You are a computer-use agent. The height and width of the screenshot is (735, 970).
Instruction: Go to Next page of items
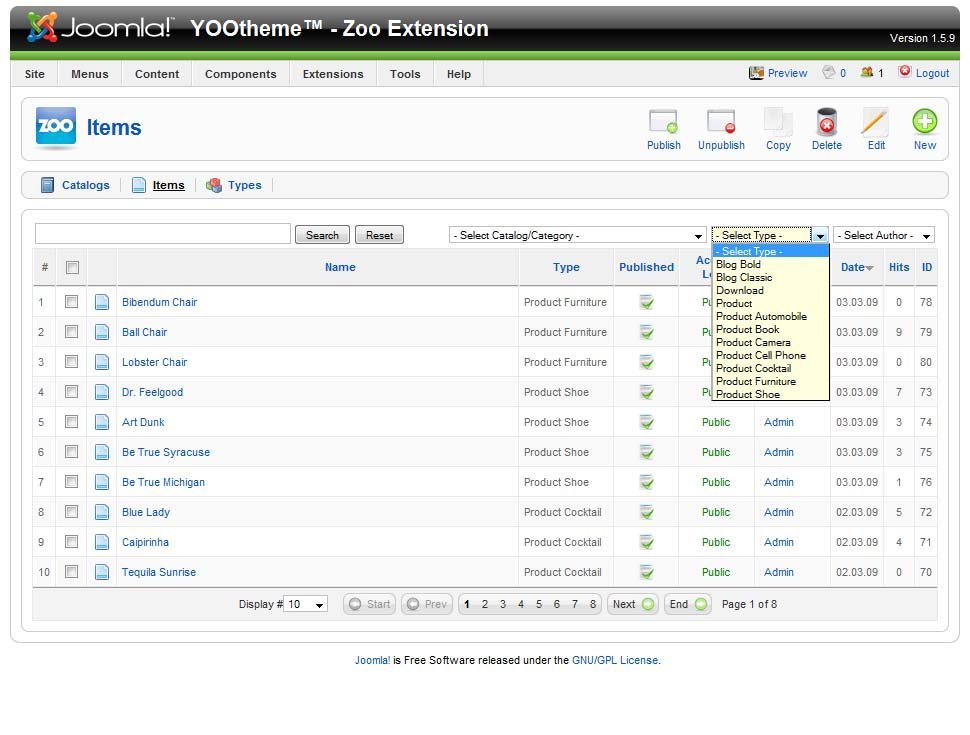click(x=632, y=604)
